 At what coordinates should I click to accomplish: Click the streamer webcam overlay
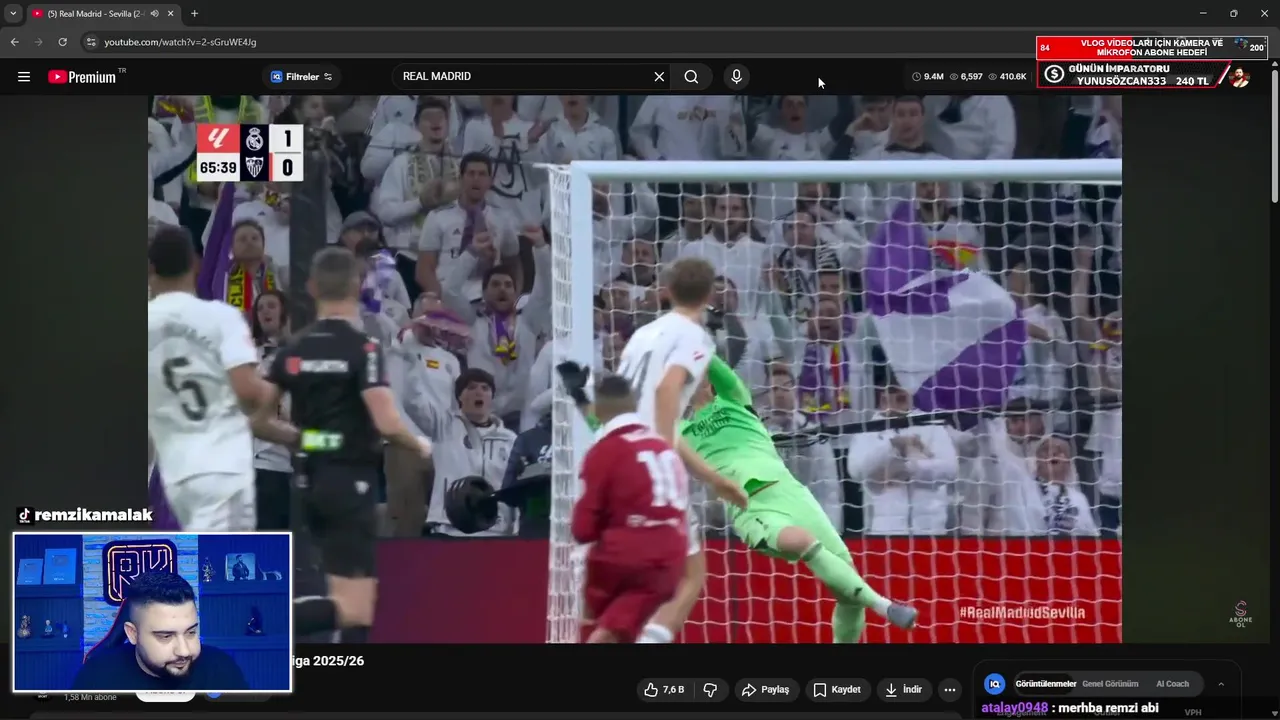point(152,612)
